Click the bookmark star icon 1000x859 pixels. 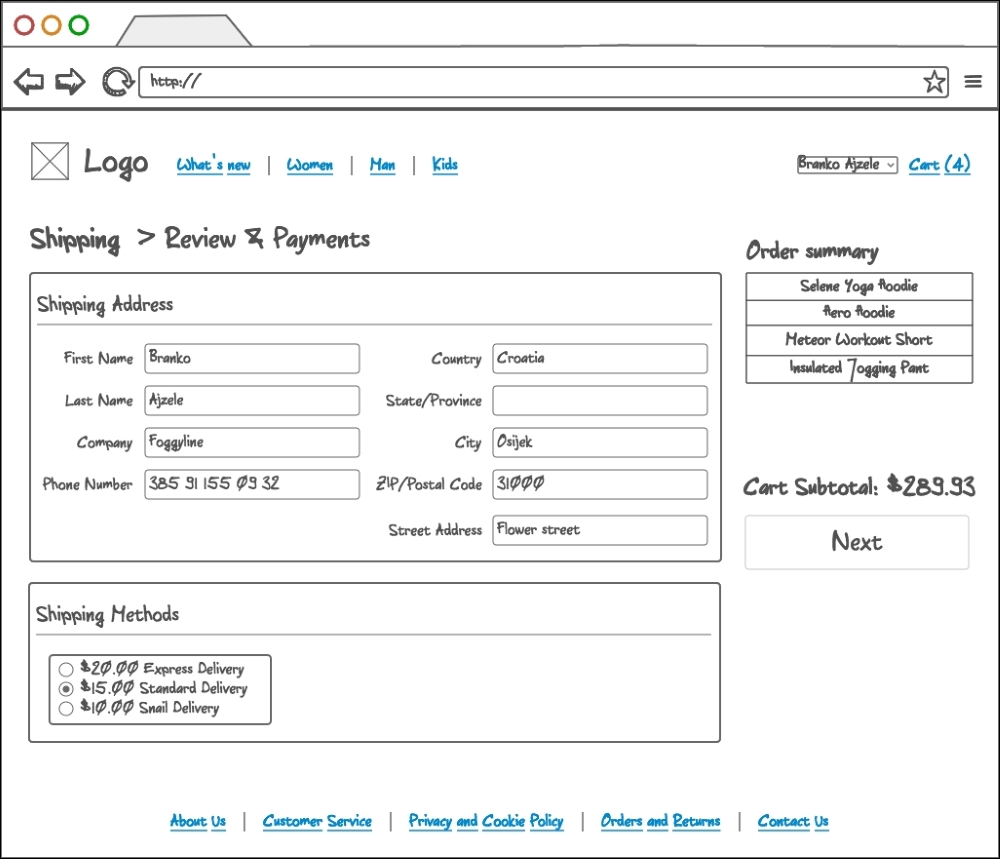pos(934,81)
